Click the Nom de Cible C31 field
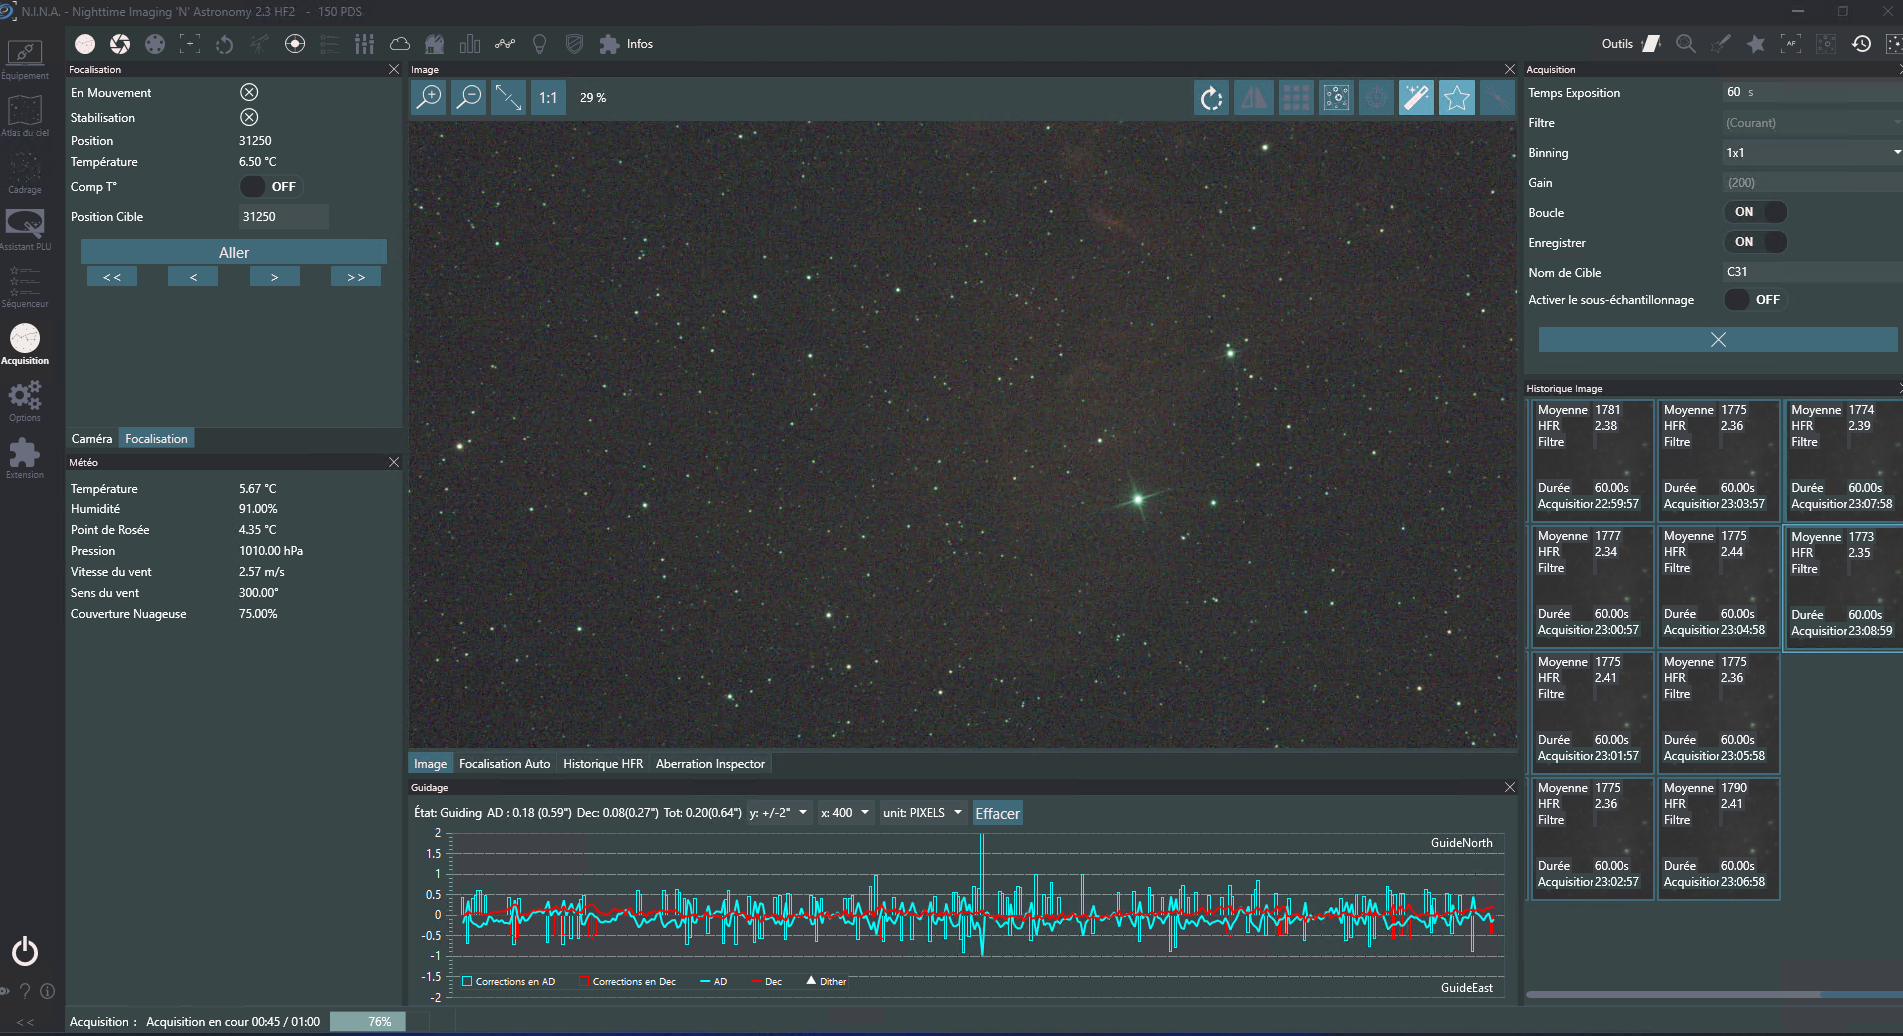This screenshot has height=1036, width=1903. pos(1812,272)
